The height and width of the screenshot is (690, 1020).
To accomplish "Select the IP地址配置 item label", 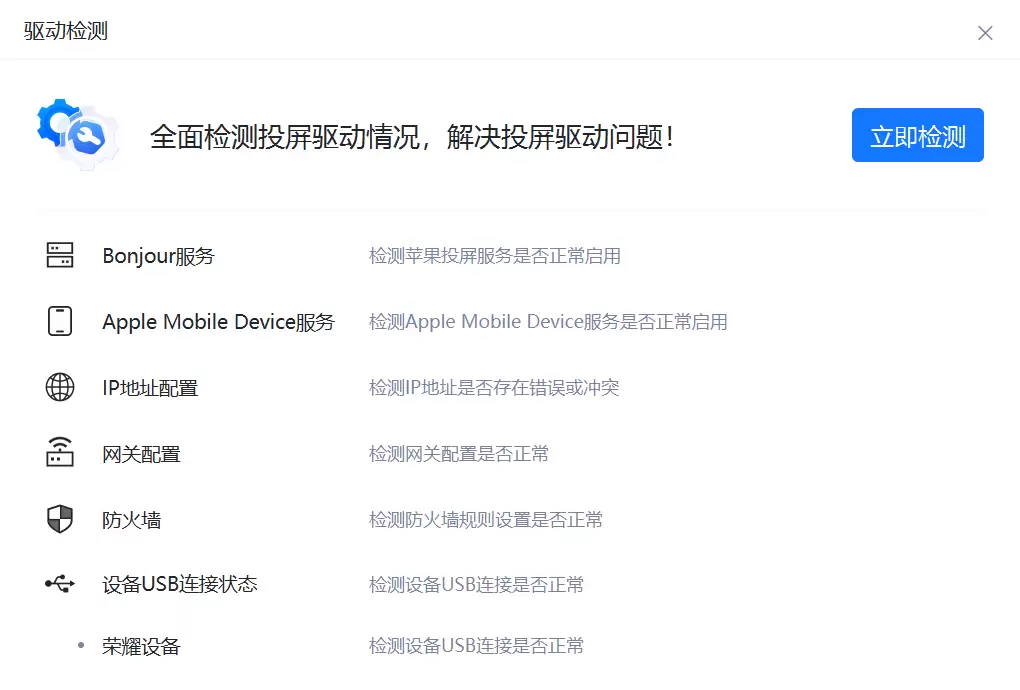I will [x=150, y=388].
